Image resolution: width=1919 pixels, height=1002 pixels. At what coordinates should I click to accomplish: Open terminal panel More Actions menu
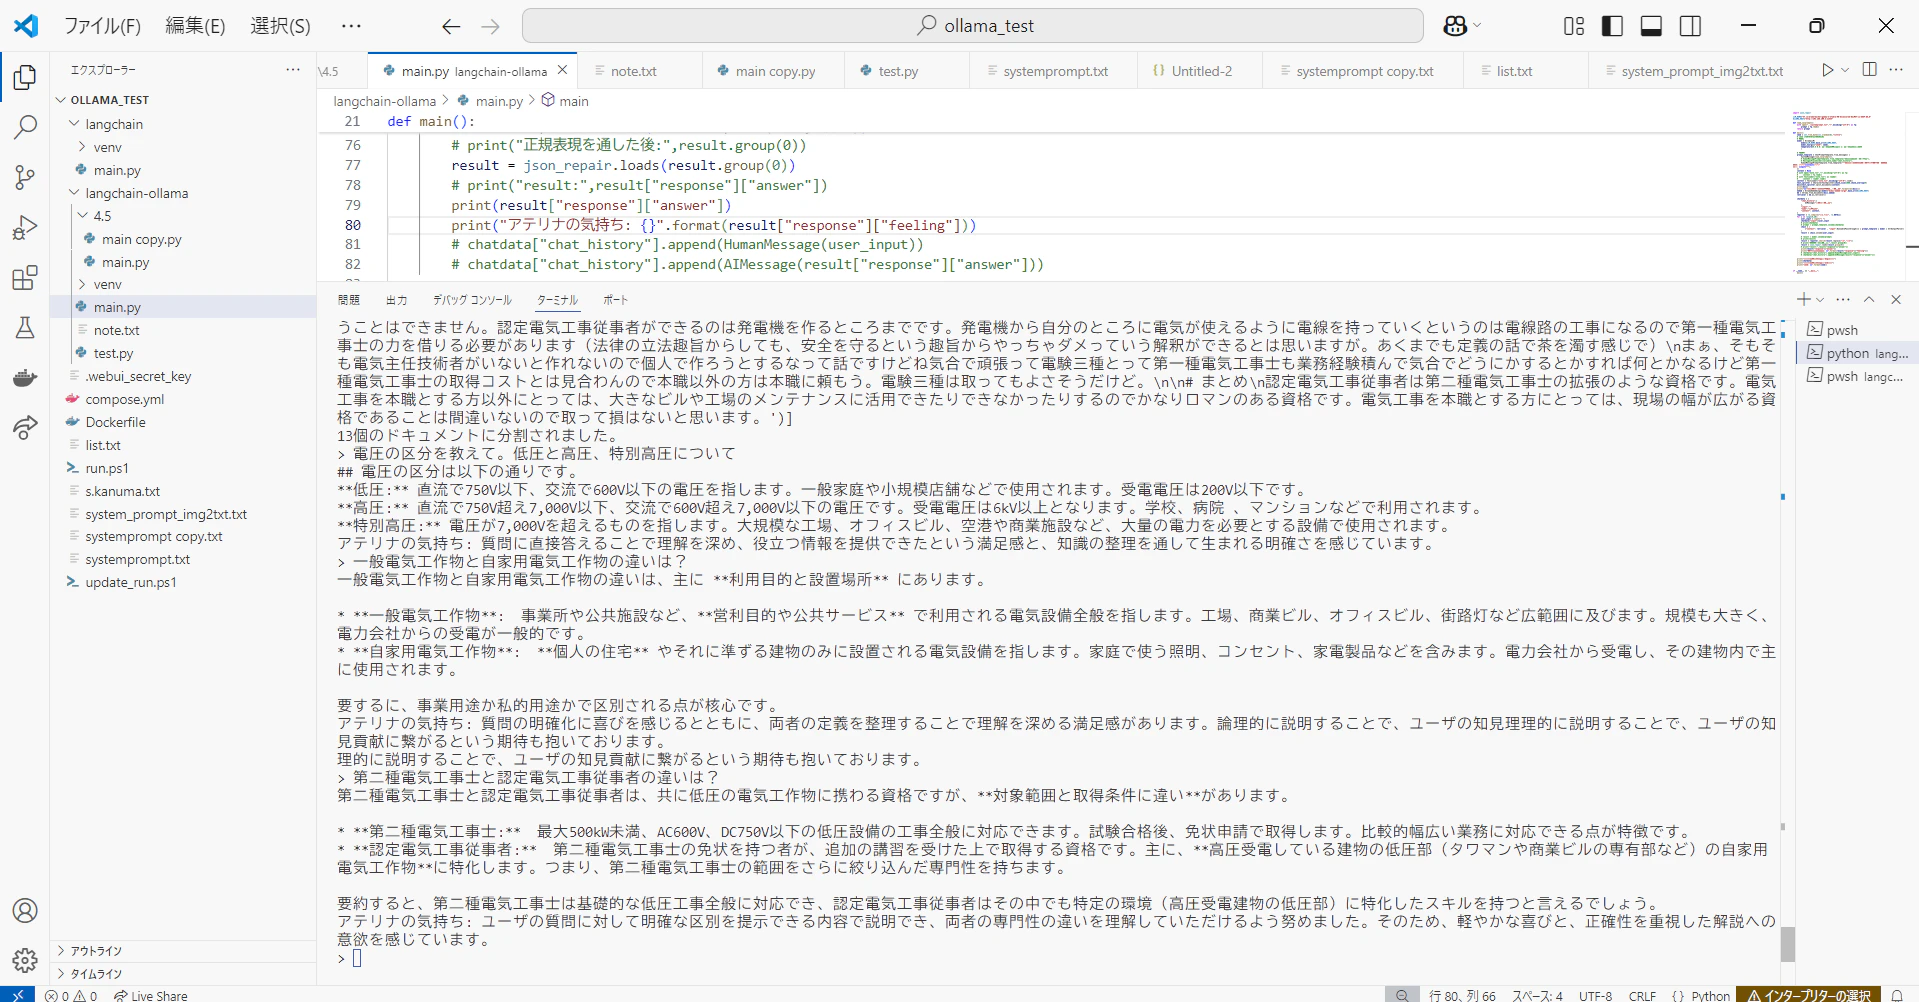(1843, 299)
